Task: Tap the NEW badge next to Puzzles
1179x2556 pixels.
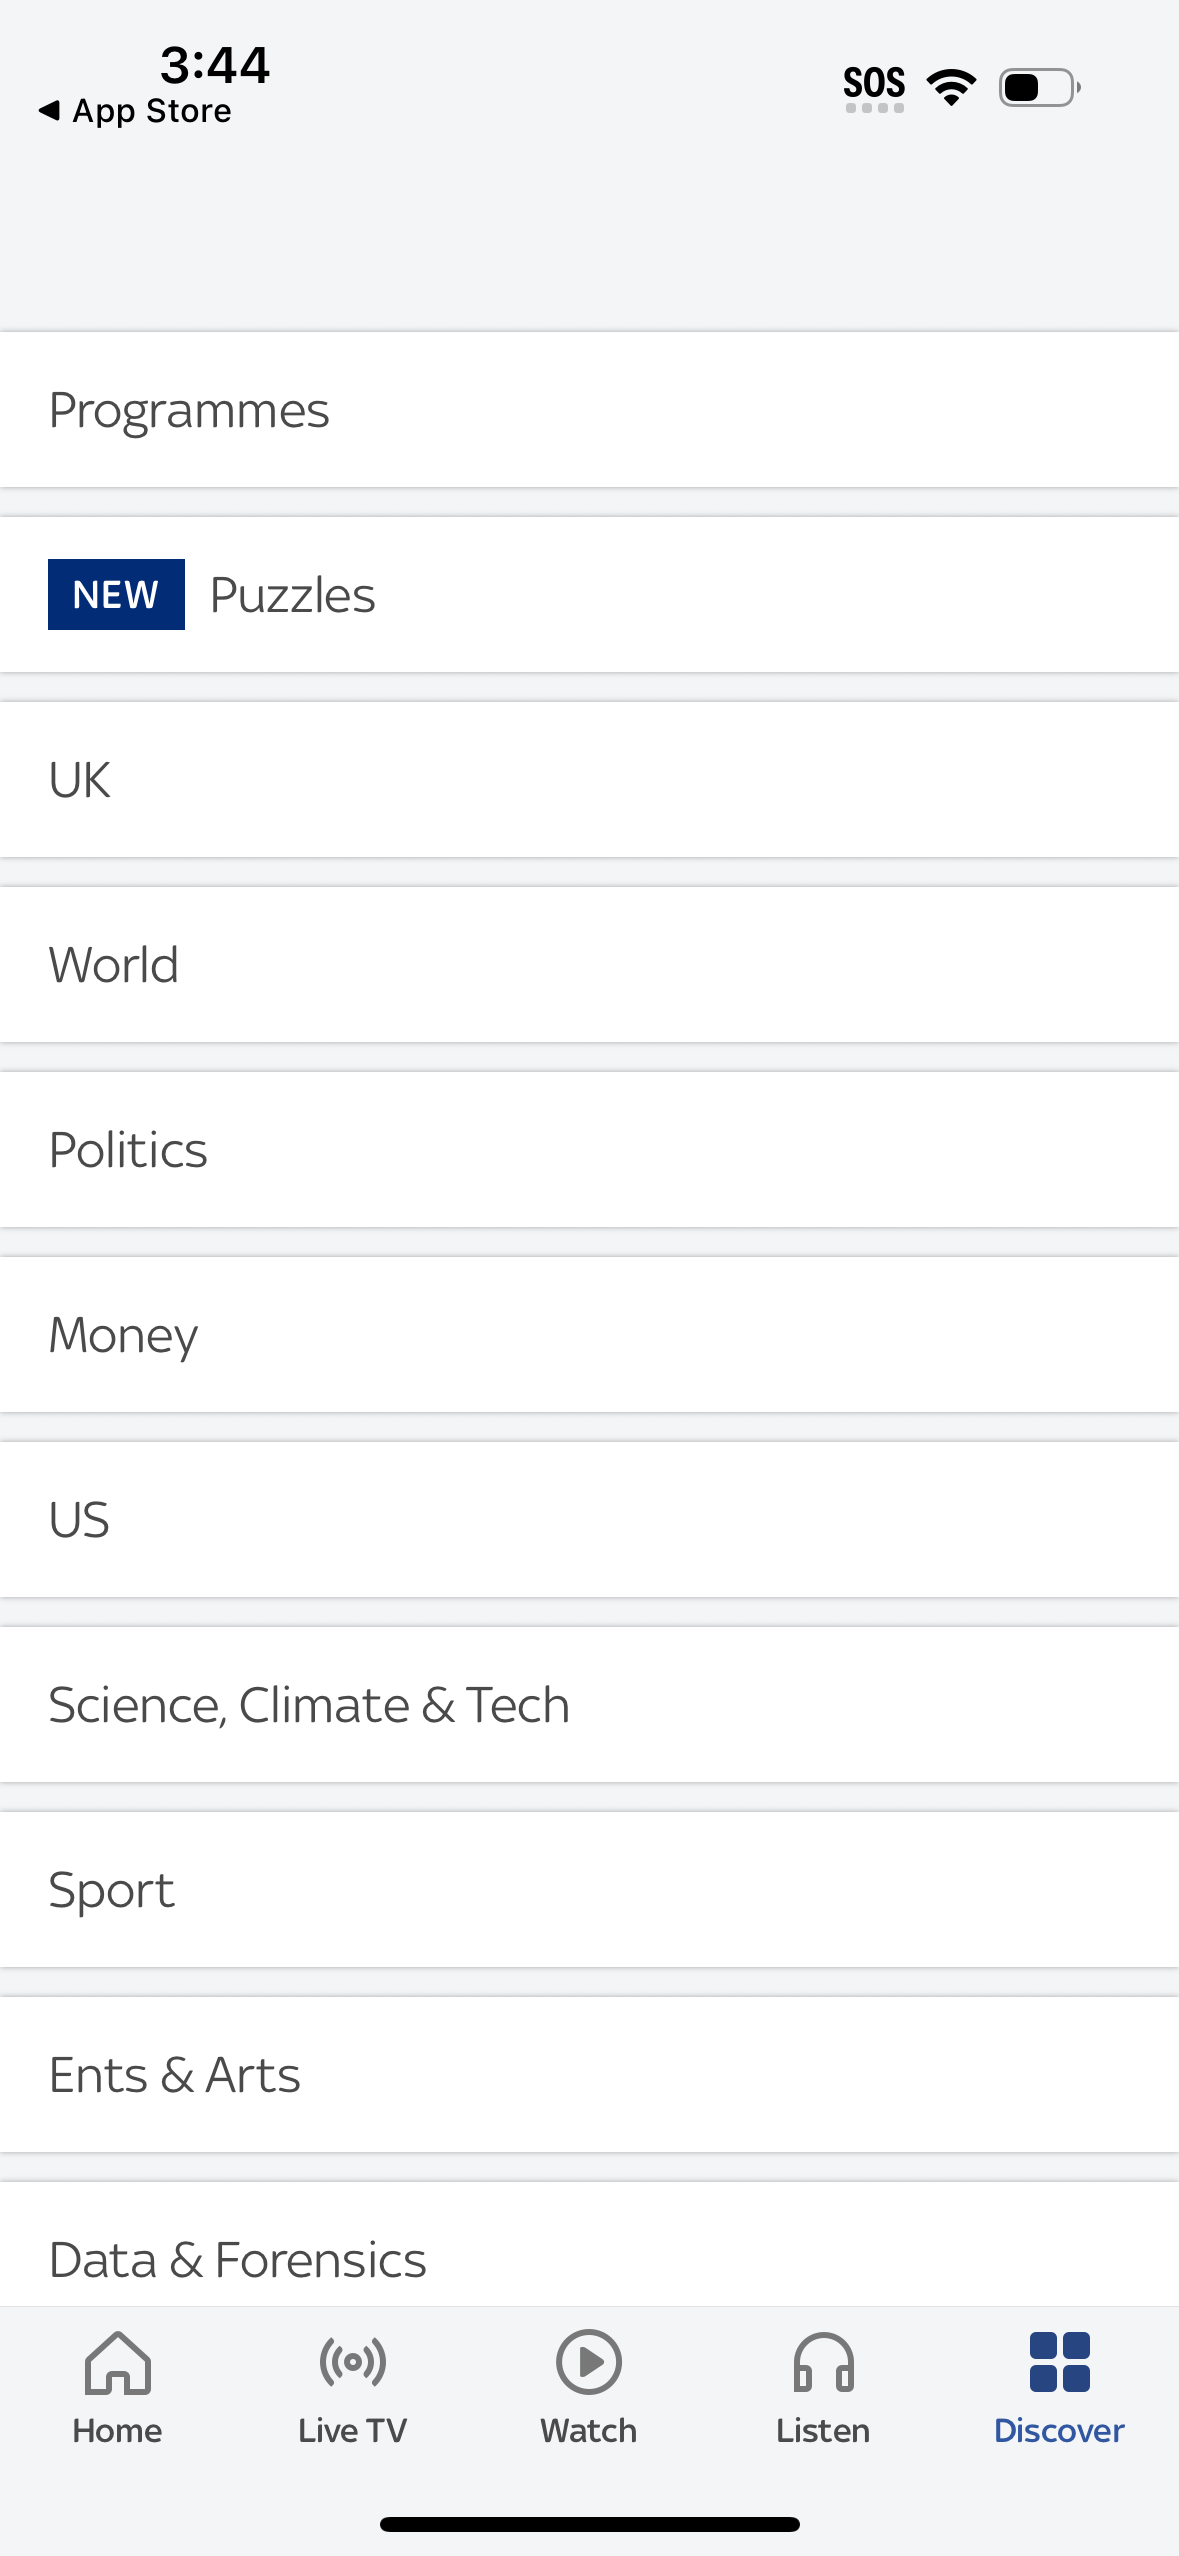Action: [116, 594]
